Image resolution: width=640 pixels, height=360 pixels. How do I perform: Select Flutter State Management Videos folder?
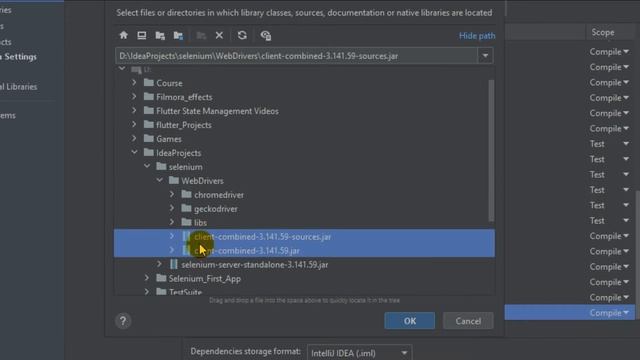point(217,111)
